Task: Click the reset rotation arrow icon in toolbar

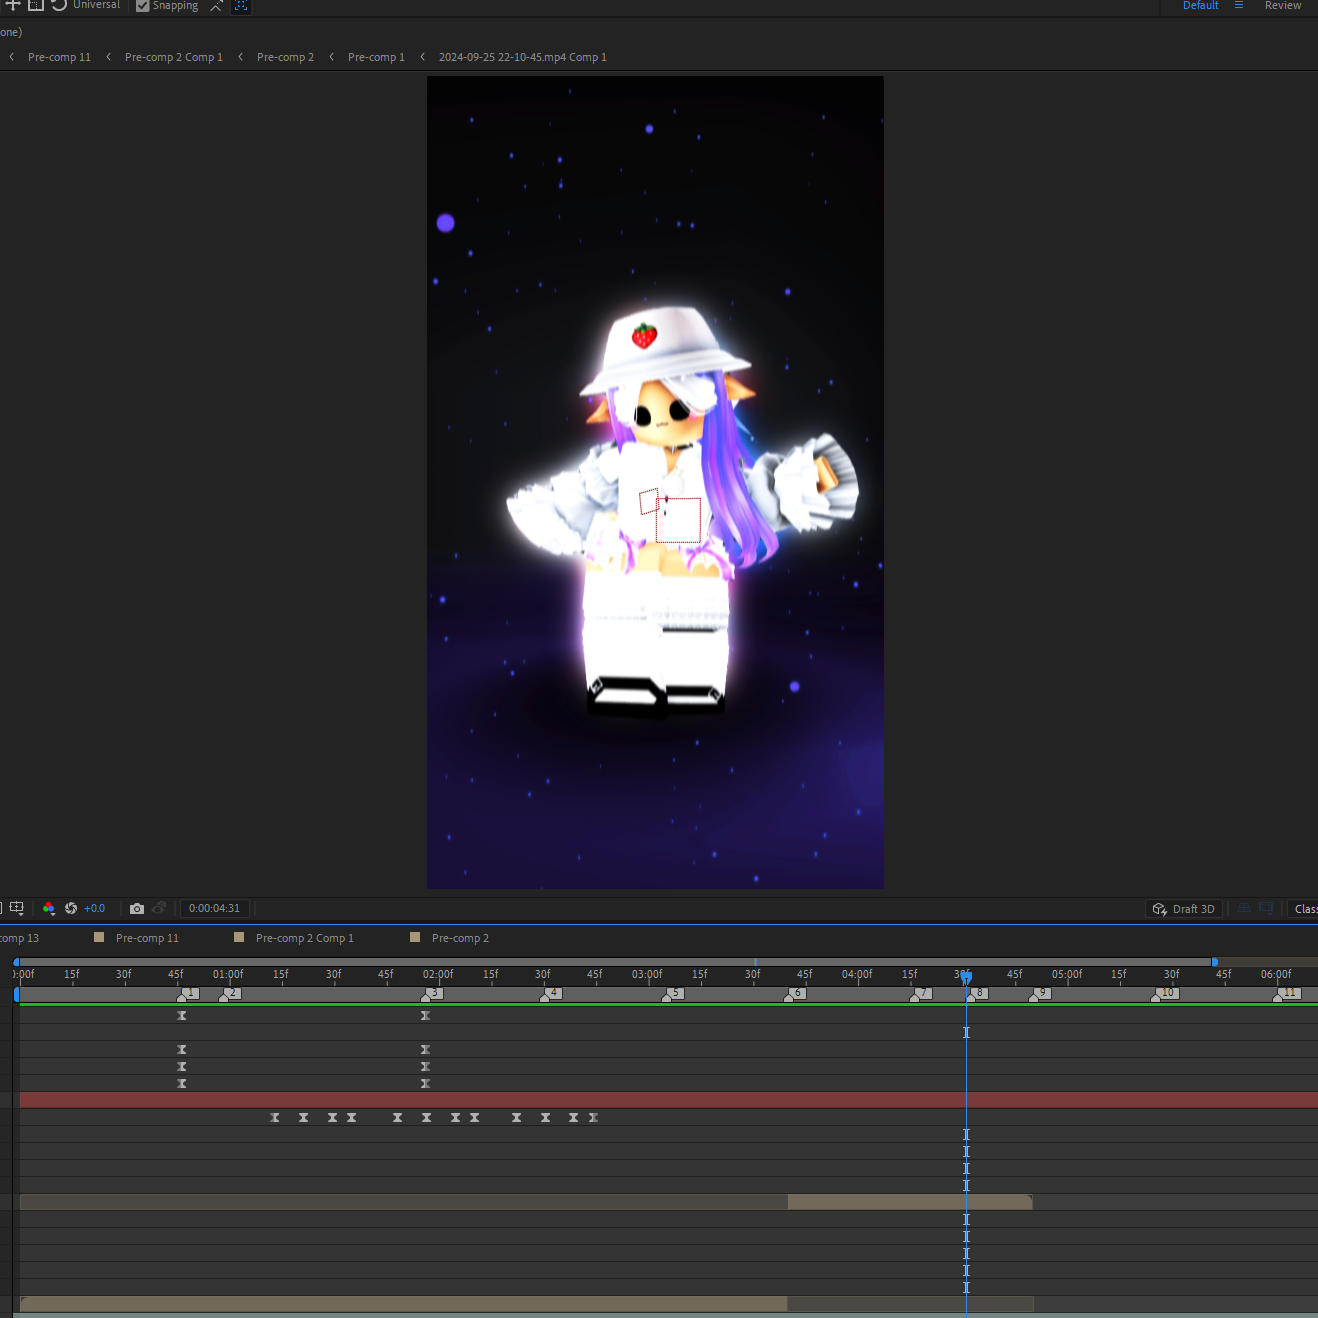Action: point(59,5)
